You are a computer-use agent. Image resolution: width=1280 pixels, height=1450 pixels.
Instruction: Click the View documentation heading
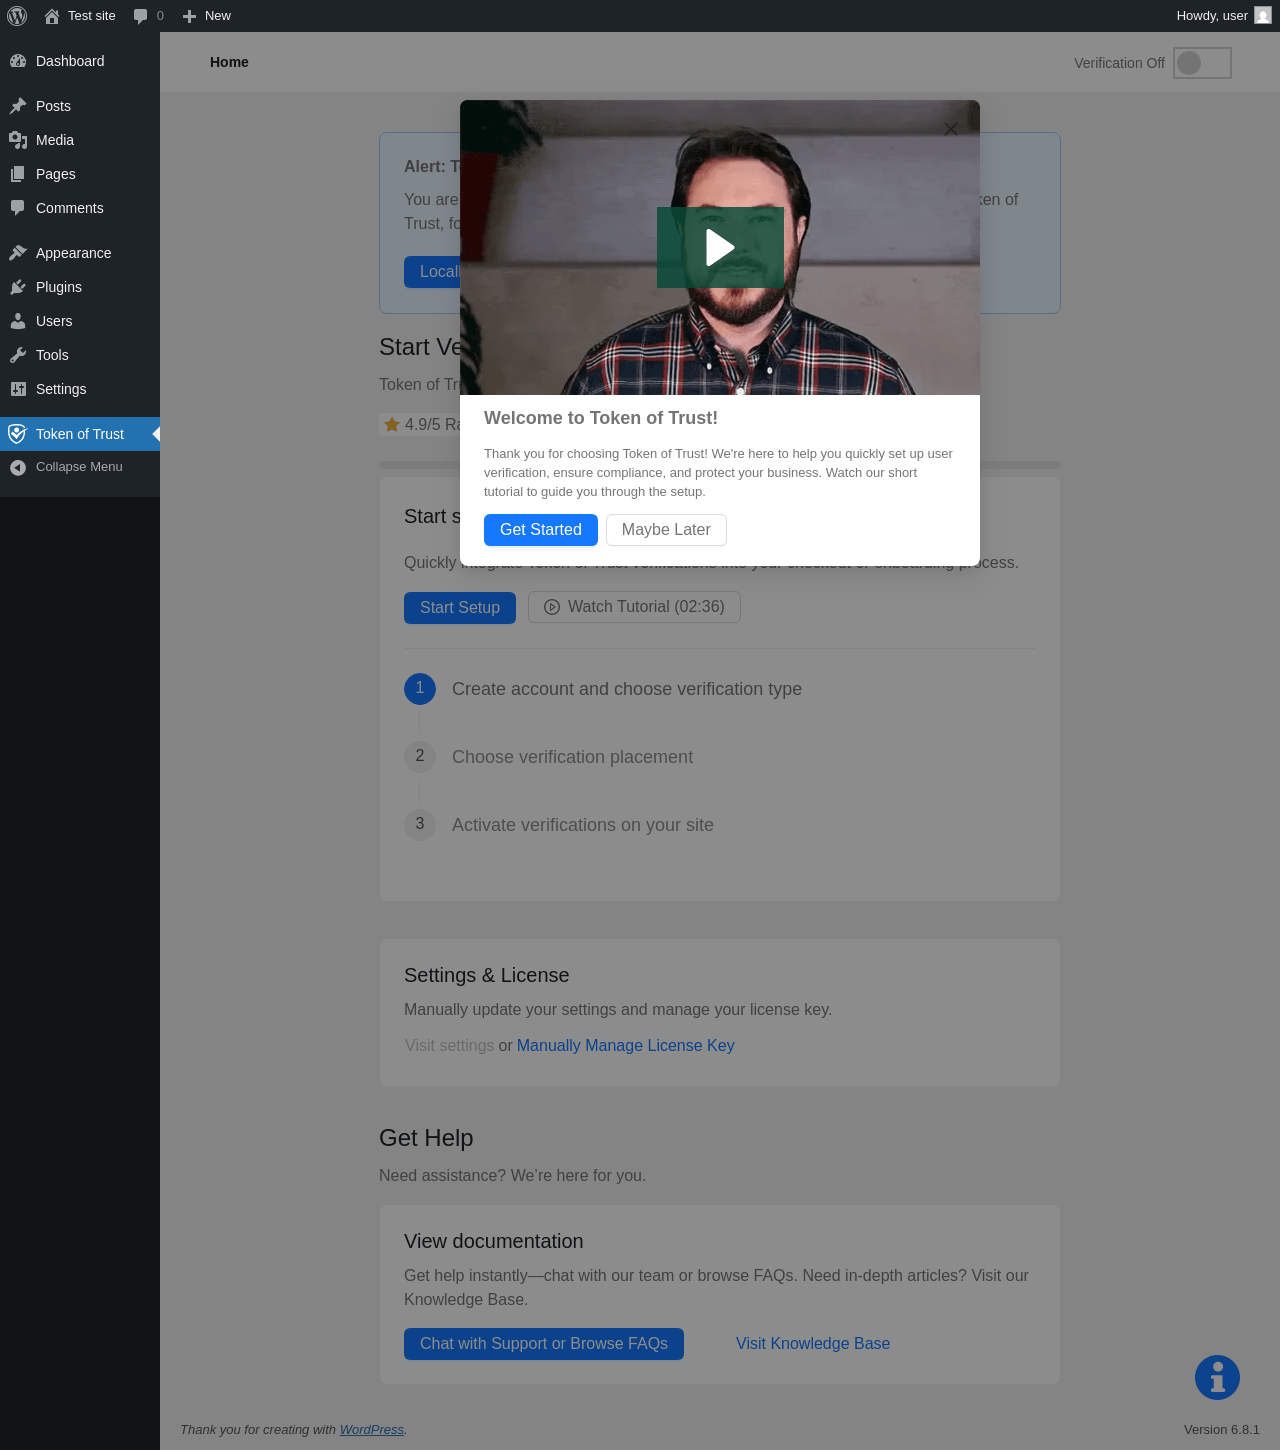click(493, 1241)
